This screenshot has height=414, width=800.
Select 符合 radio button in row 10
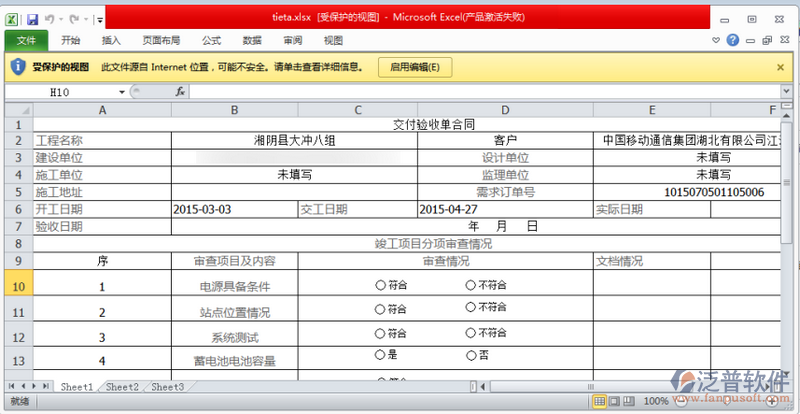380,284
